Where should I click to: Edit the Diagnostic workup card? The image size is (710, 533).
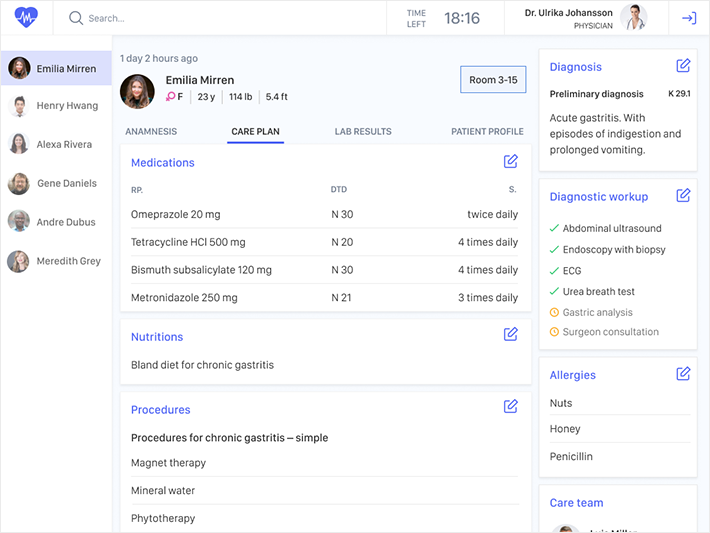683,196
